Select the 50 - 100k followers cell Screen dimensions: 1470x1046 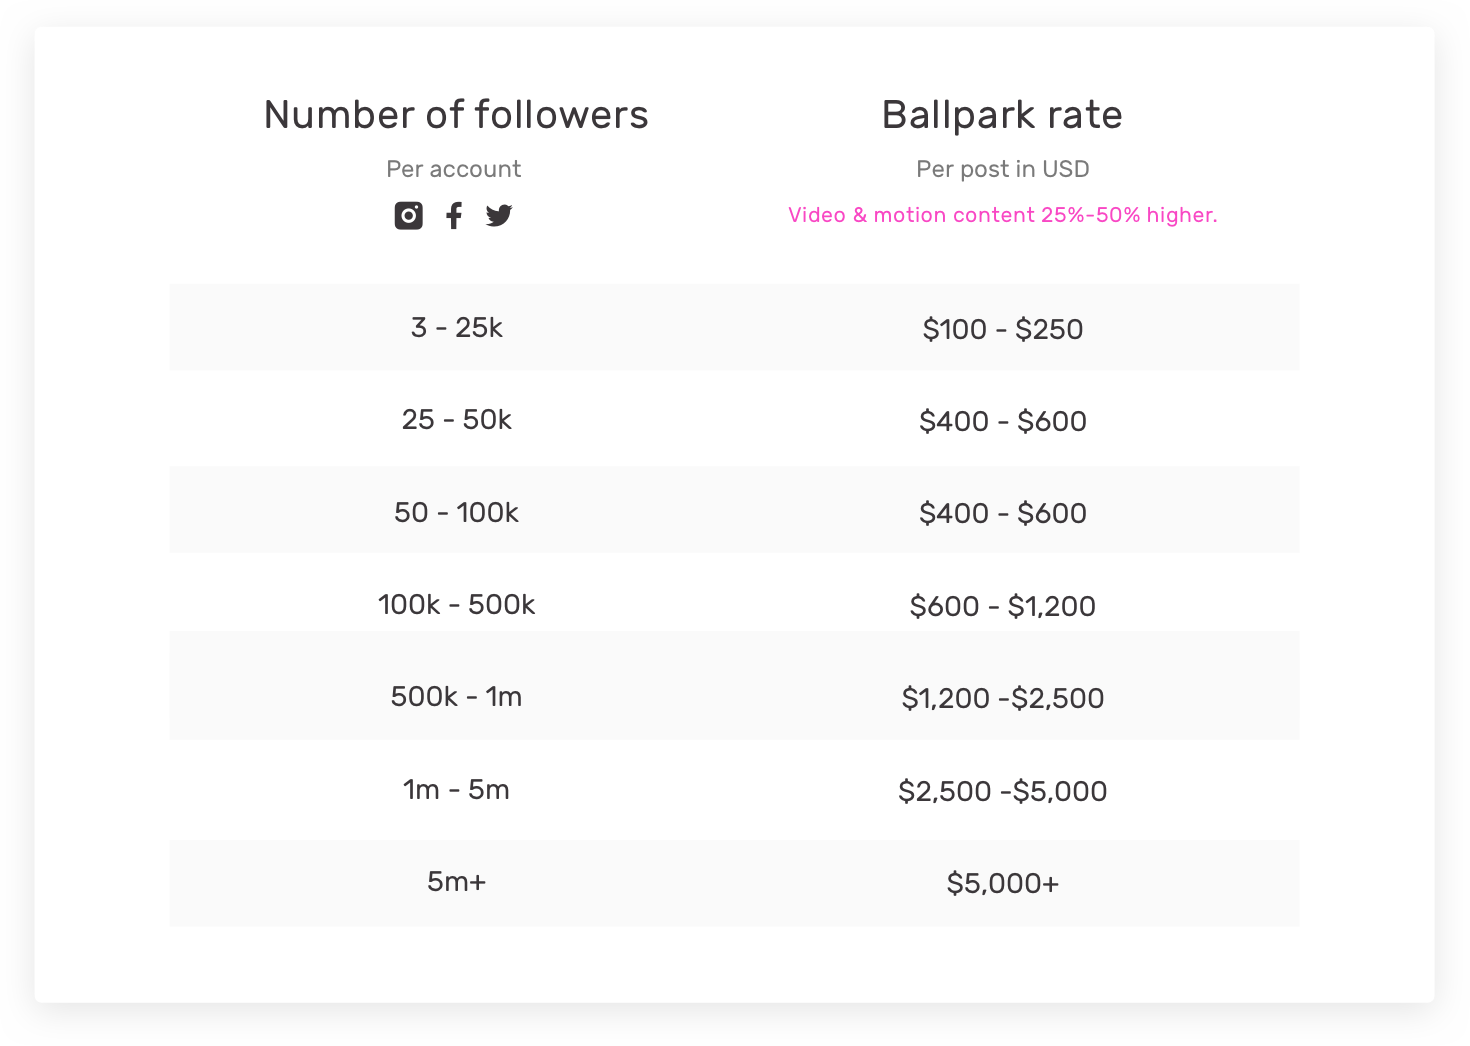(456, 513)
